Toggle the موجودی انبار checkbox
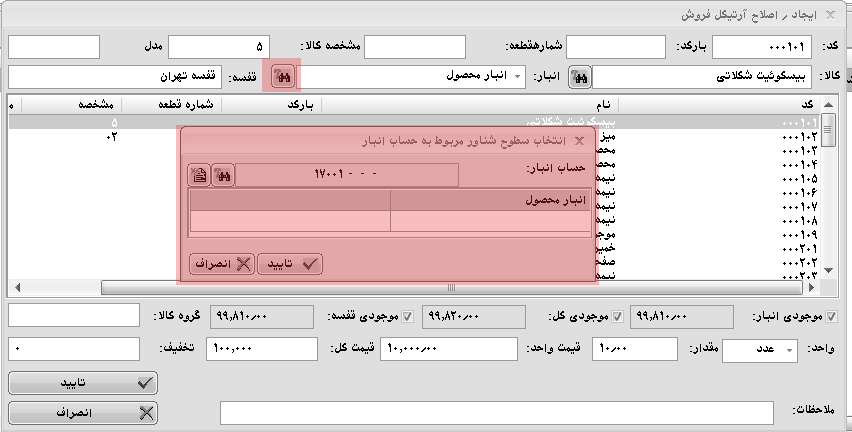The width and height of the screenshot is (852, 432). coord(832,317)
